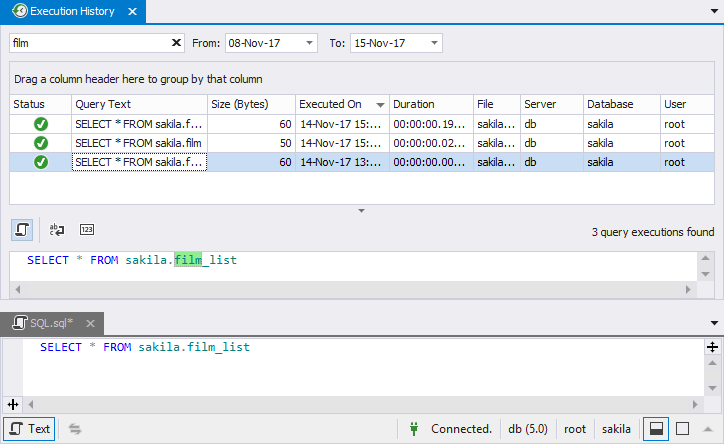Image resolution: width=724 pixels, height=444 pixels.
Task: Select the SQL.sql document tab
Action: click(x=44, y=323)
